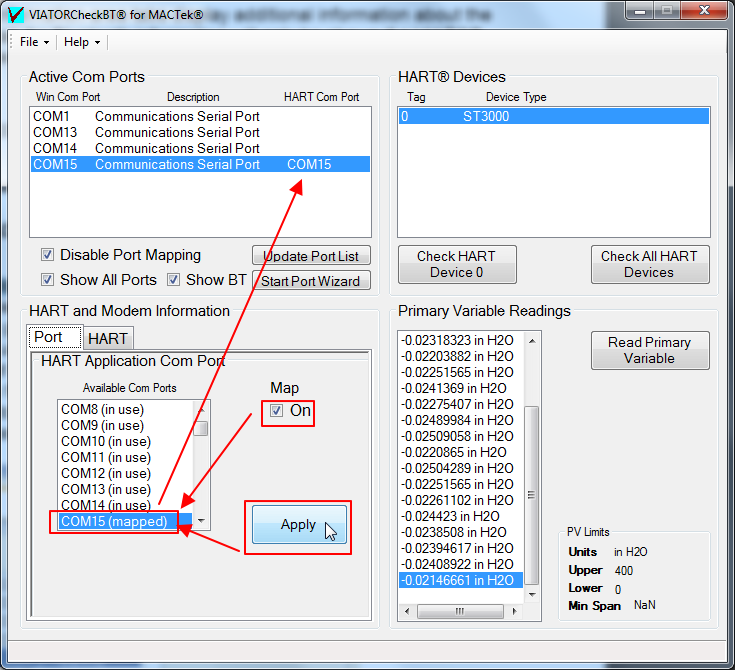
Task: Toggle Show BT checkbox
Action: [x=173, y=280]
